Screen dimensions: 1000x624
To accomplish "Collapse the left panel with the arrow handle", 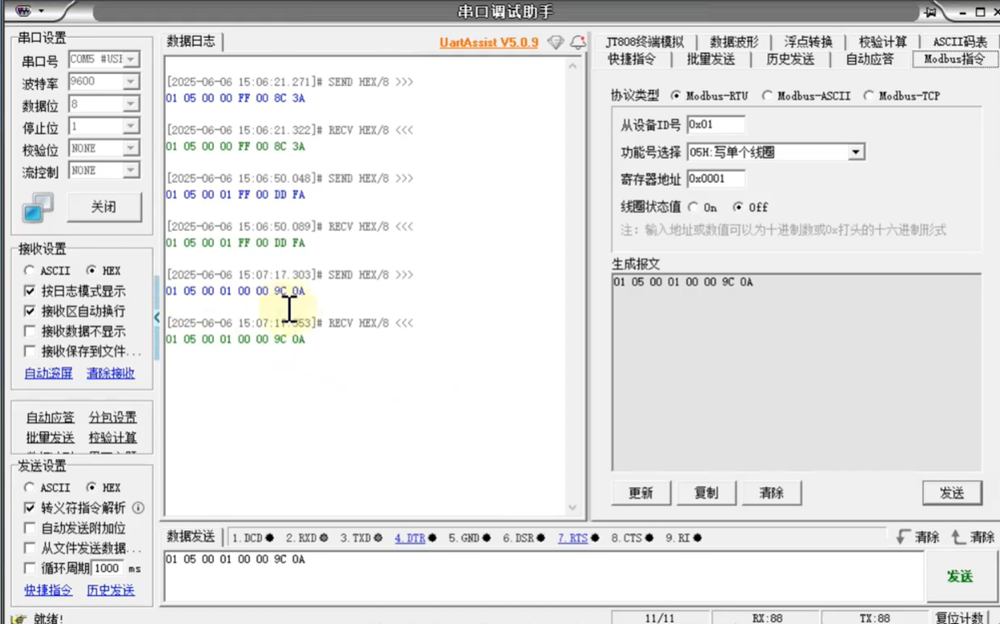I will tap(156, 317).
